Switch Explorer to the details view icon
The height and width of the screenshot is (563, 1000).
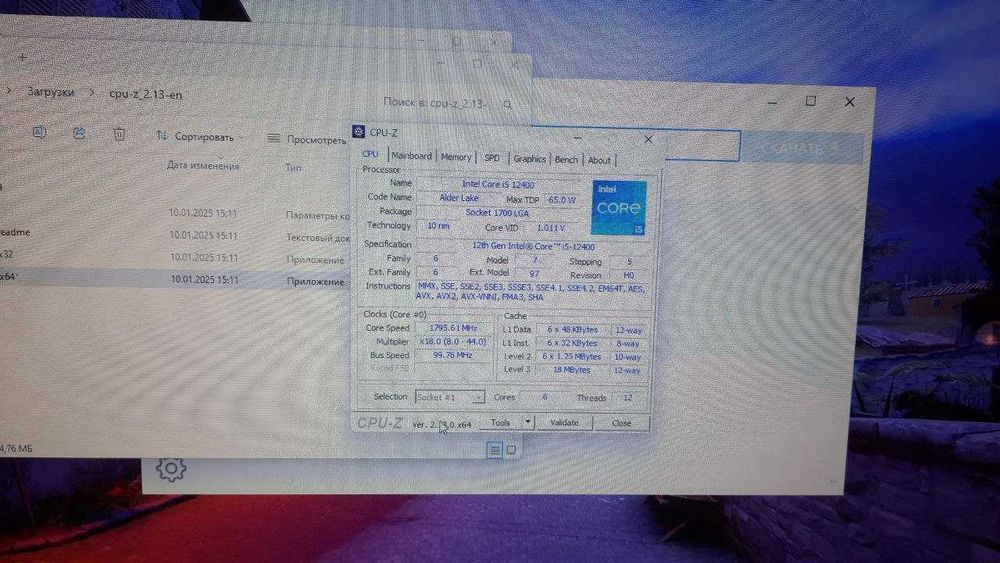(x=495, y=450)
